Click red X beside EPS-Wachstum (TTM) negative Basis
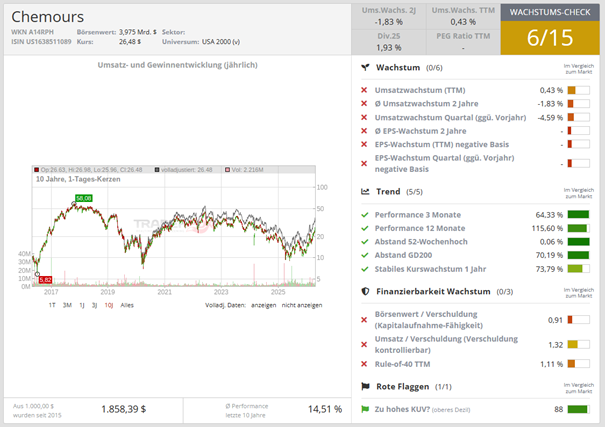 [364, 144]
